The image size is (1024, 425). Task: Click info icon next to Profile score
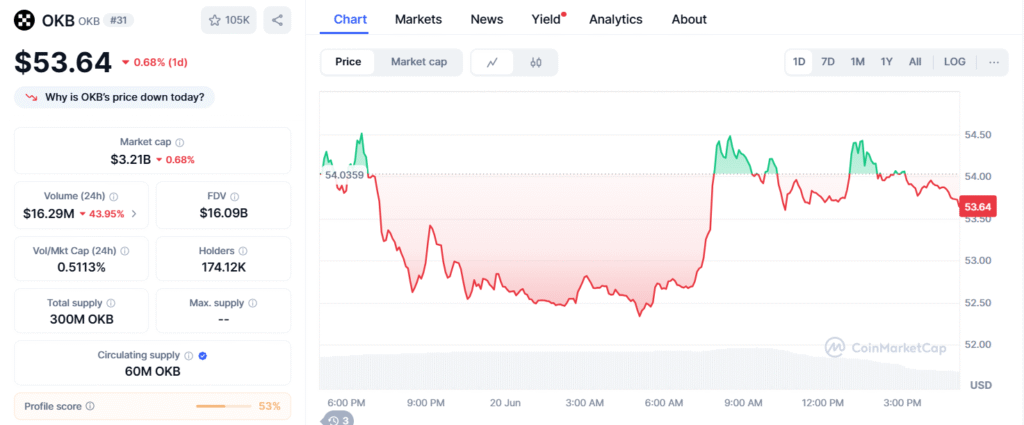pyautogui.click(x=90, y=406)
